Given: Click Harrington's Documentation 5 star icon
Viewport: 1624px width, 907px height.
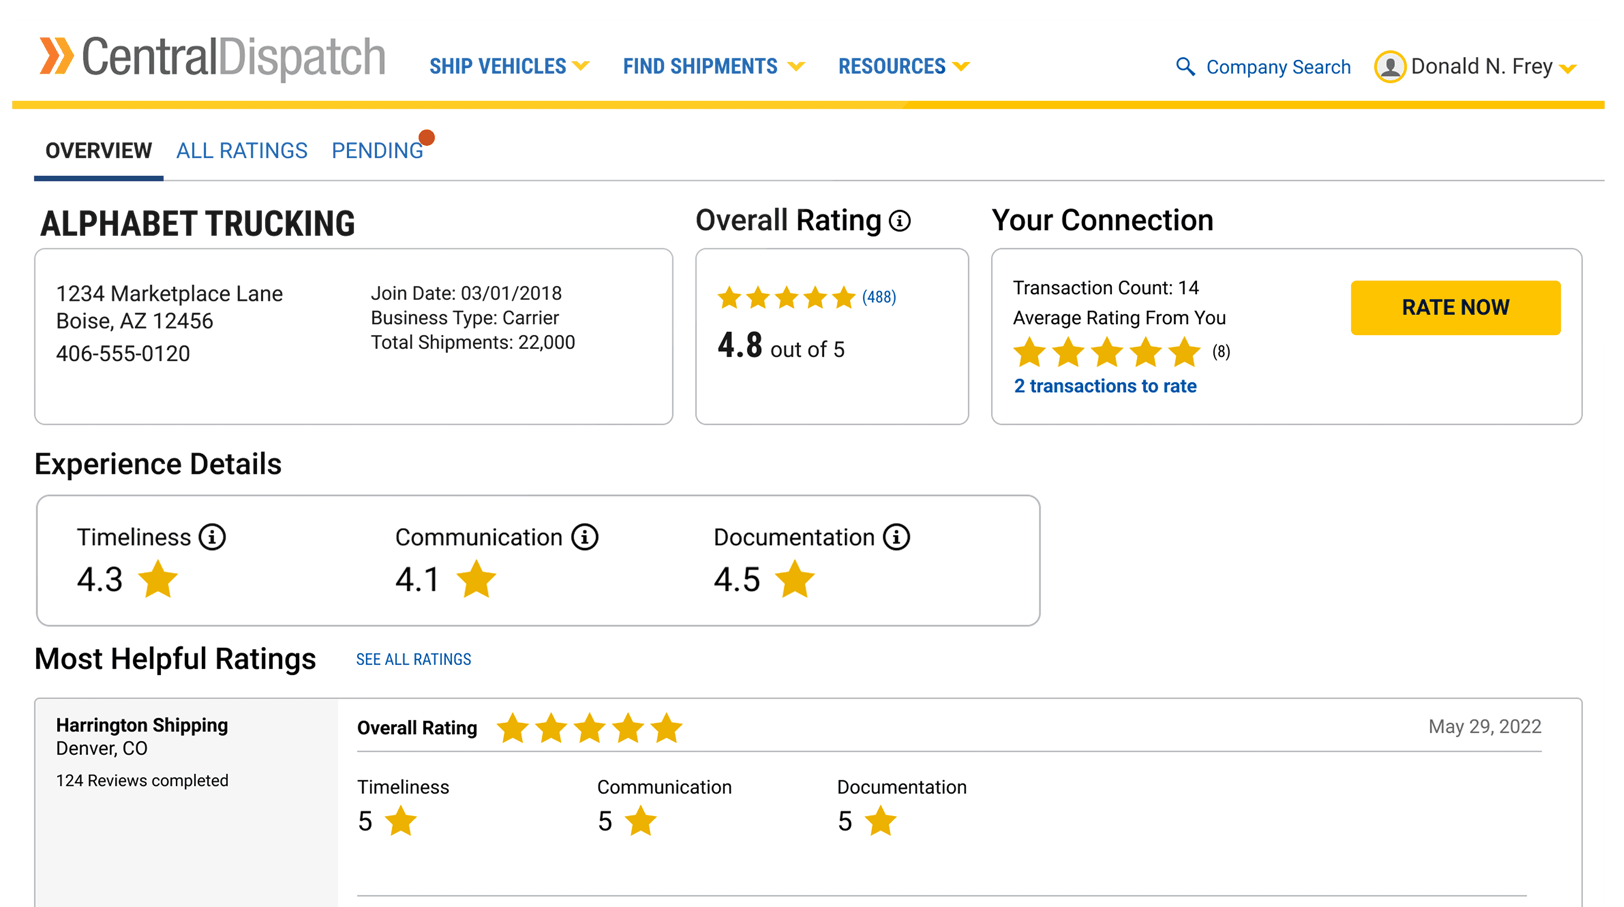Looking at the screenshot, I should tap(881, 821).
